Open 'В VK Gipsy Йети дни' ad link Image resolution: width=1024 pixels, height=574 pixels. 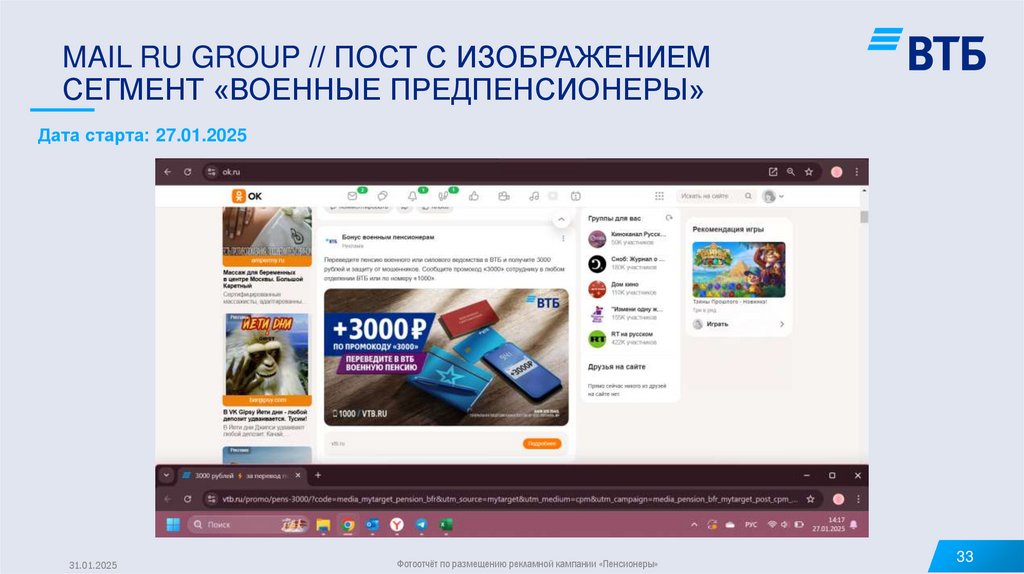pos(265,415)
